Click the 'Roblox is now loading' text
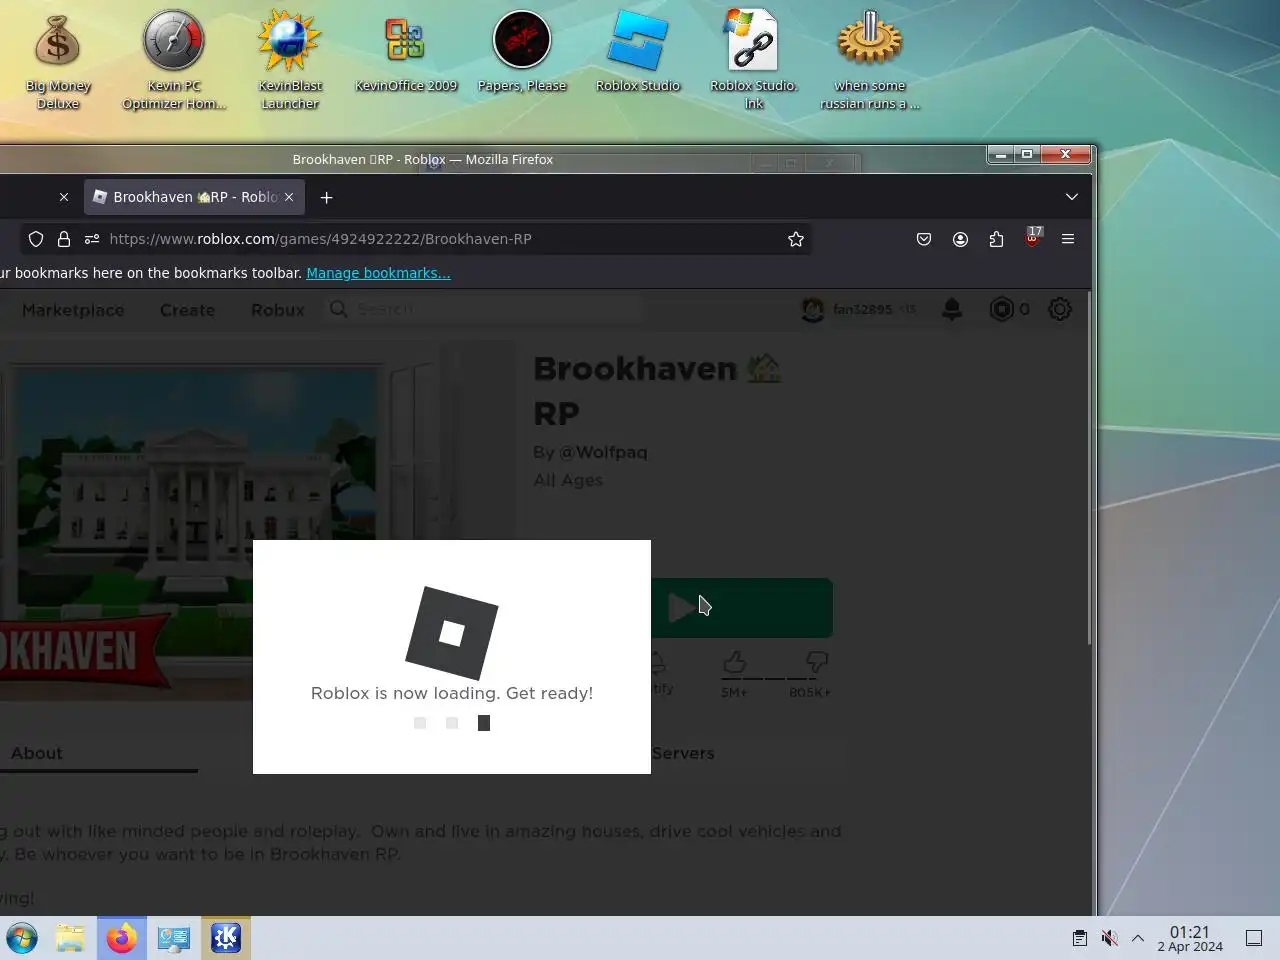The width and height of the screenshot is (1280, 960). point(452,693)
